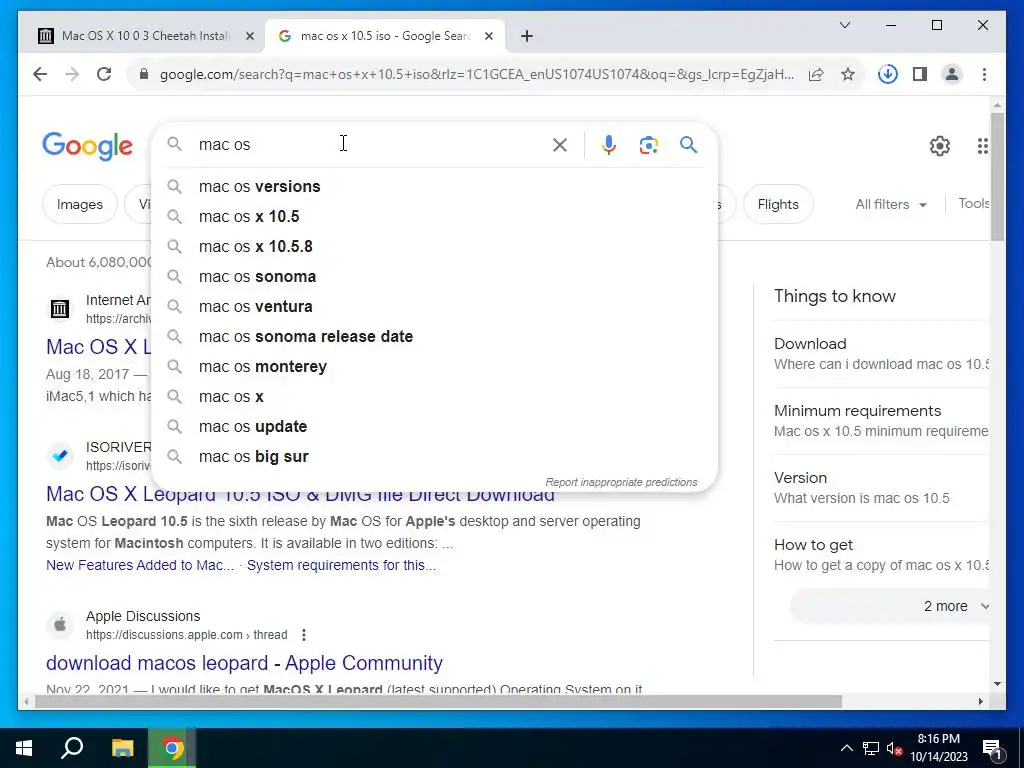
Task: Open the Chrome profile avatar
Action: (x=952, y=74)
